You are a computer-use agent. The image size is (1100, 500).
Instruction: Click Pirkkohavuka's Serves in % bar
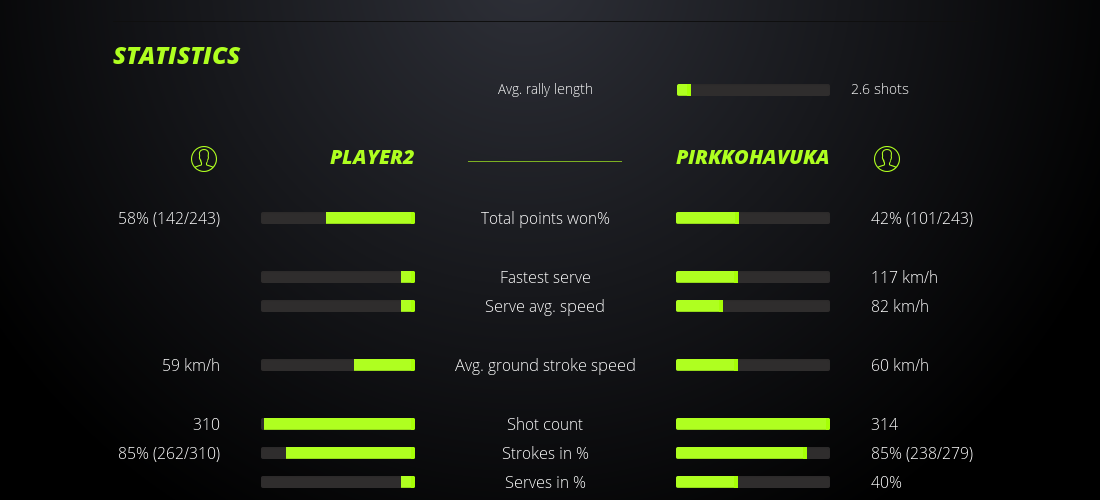tap(753, 482)
